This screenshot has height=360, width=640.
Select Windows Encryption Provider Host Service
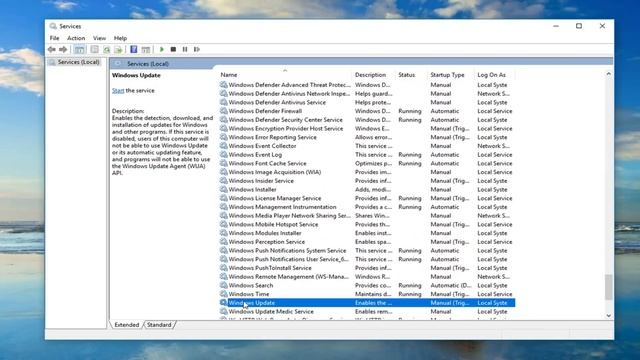click(x=367, y=129)
